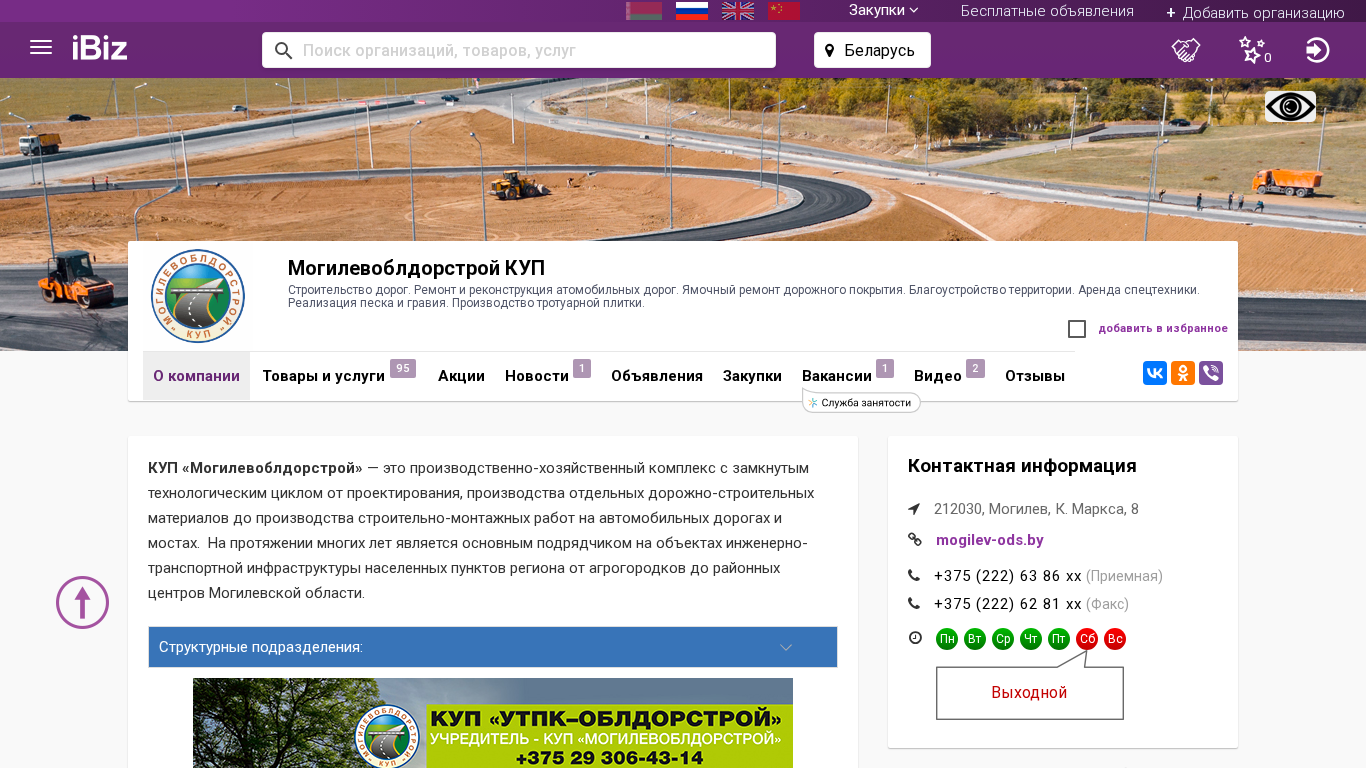Click the address '212030, Могилев, К. Маркса, 8'
1366x768 pixels.
[1036, 509]
